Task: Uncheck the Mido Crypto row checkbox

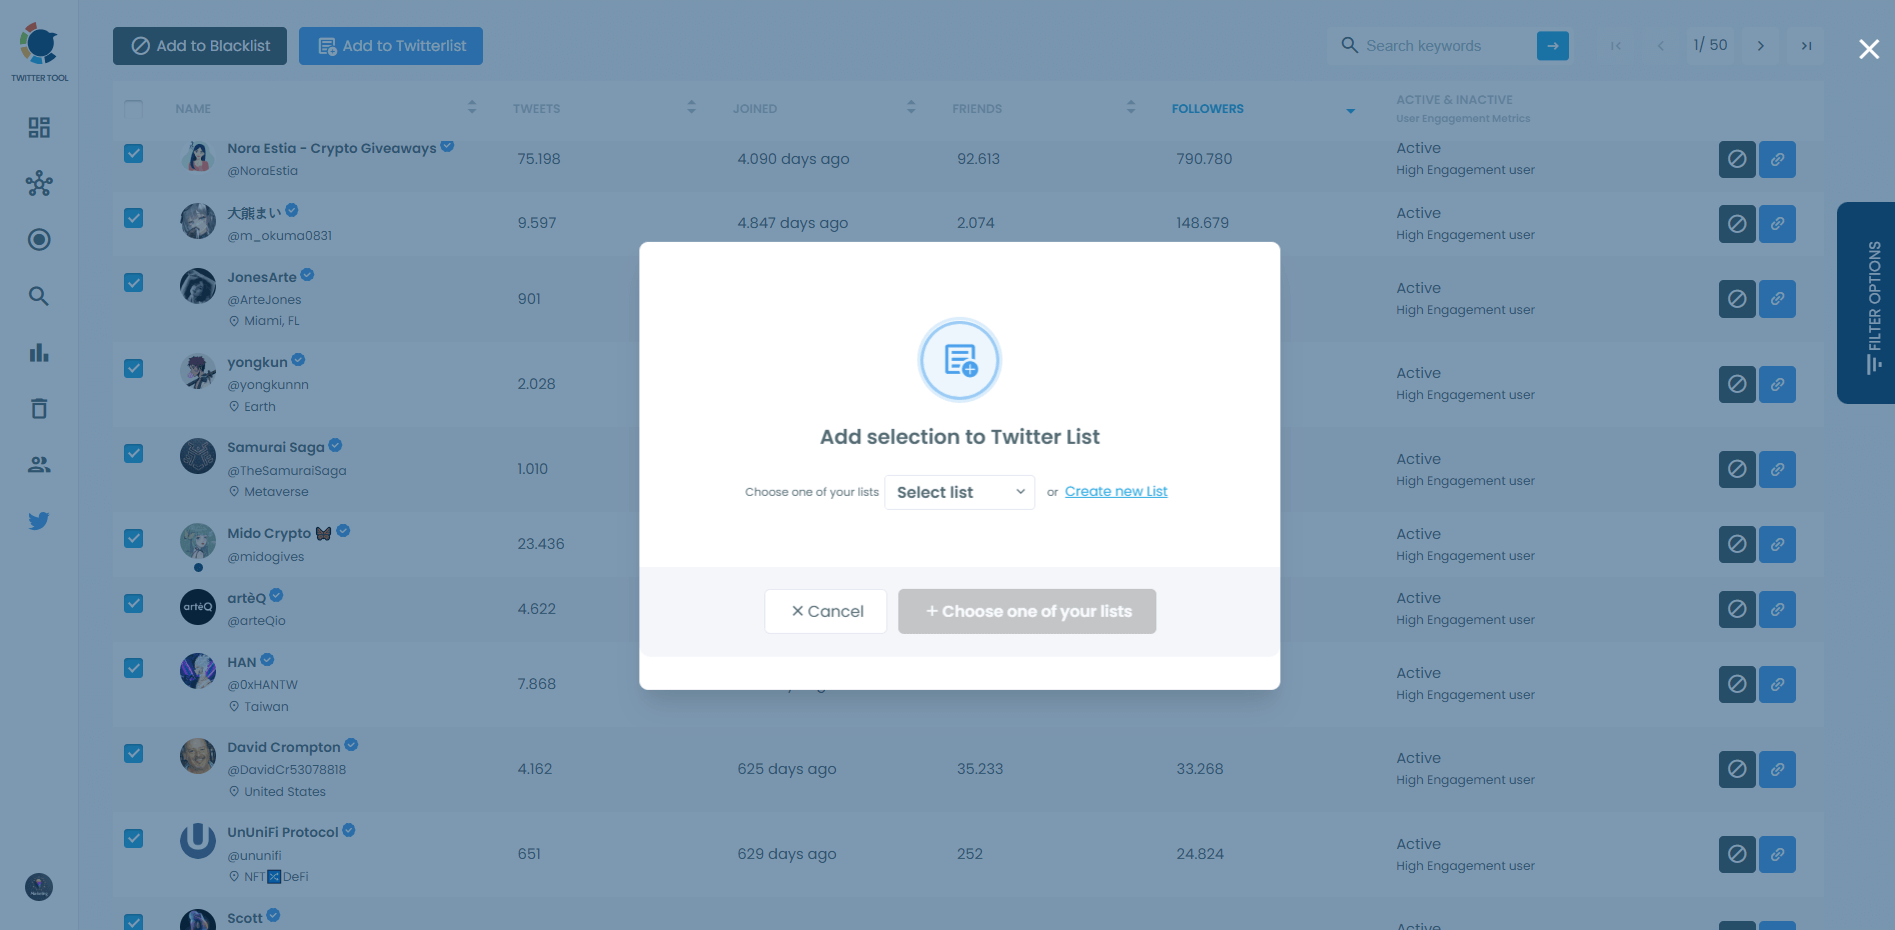Action: point(133,538)
